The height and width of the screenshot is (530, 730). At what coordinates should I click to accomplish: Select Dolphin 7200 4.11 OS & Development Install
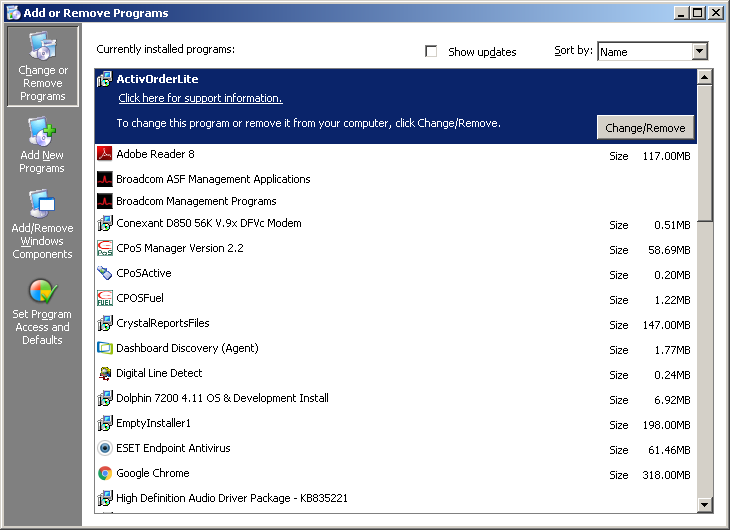click(x=395, y=399)
